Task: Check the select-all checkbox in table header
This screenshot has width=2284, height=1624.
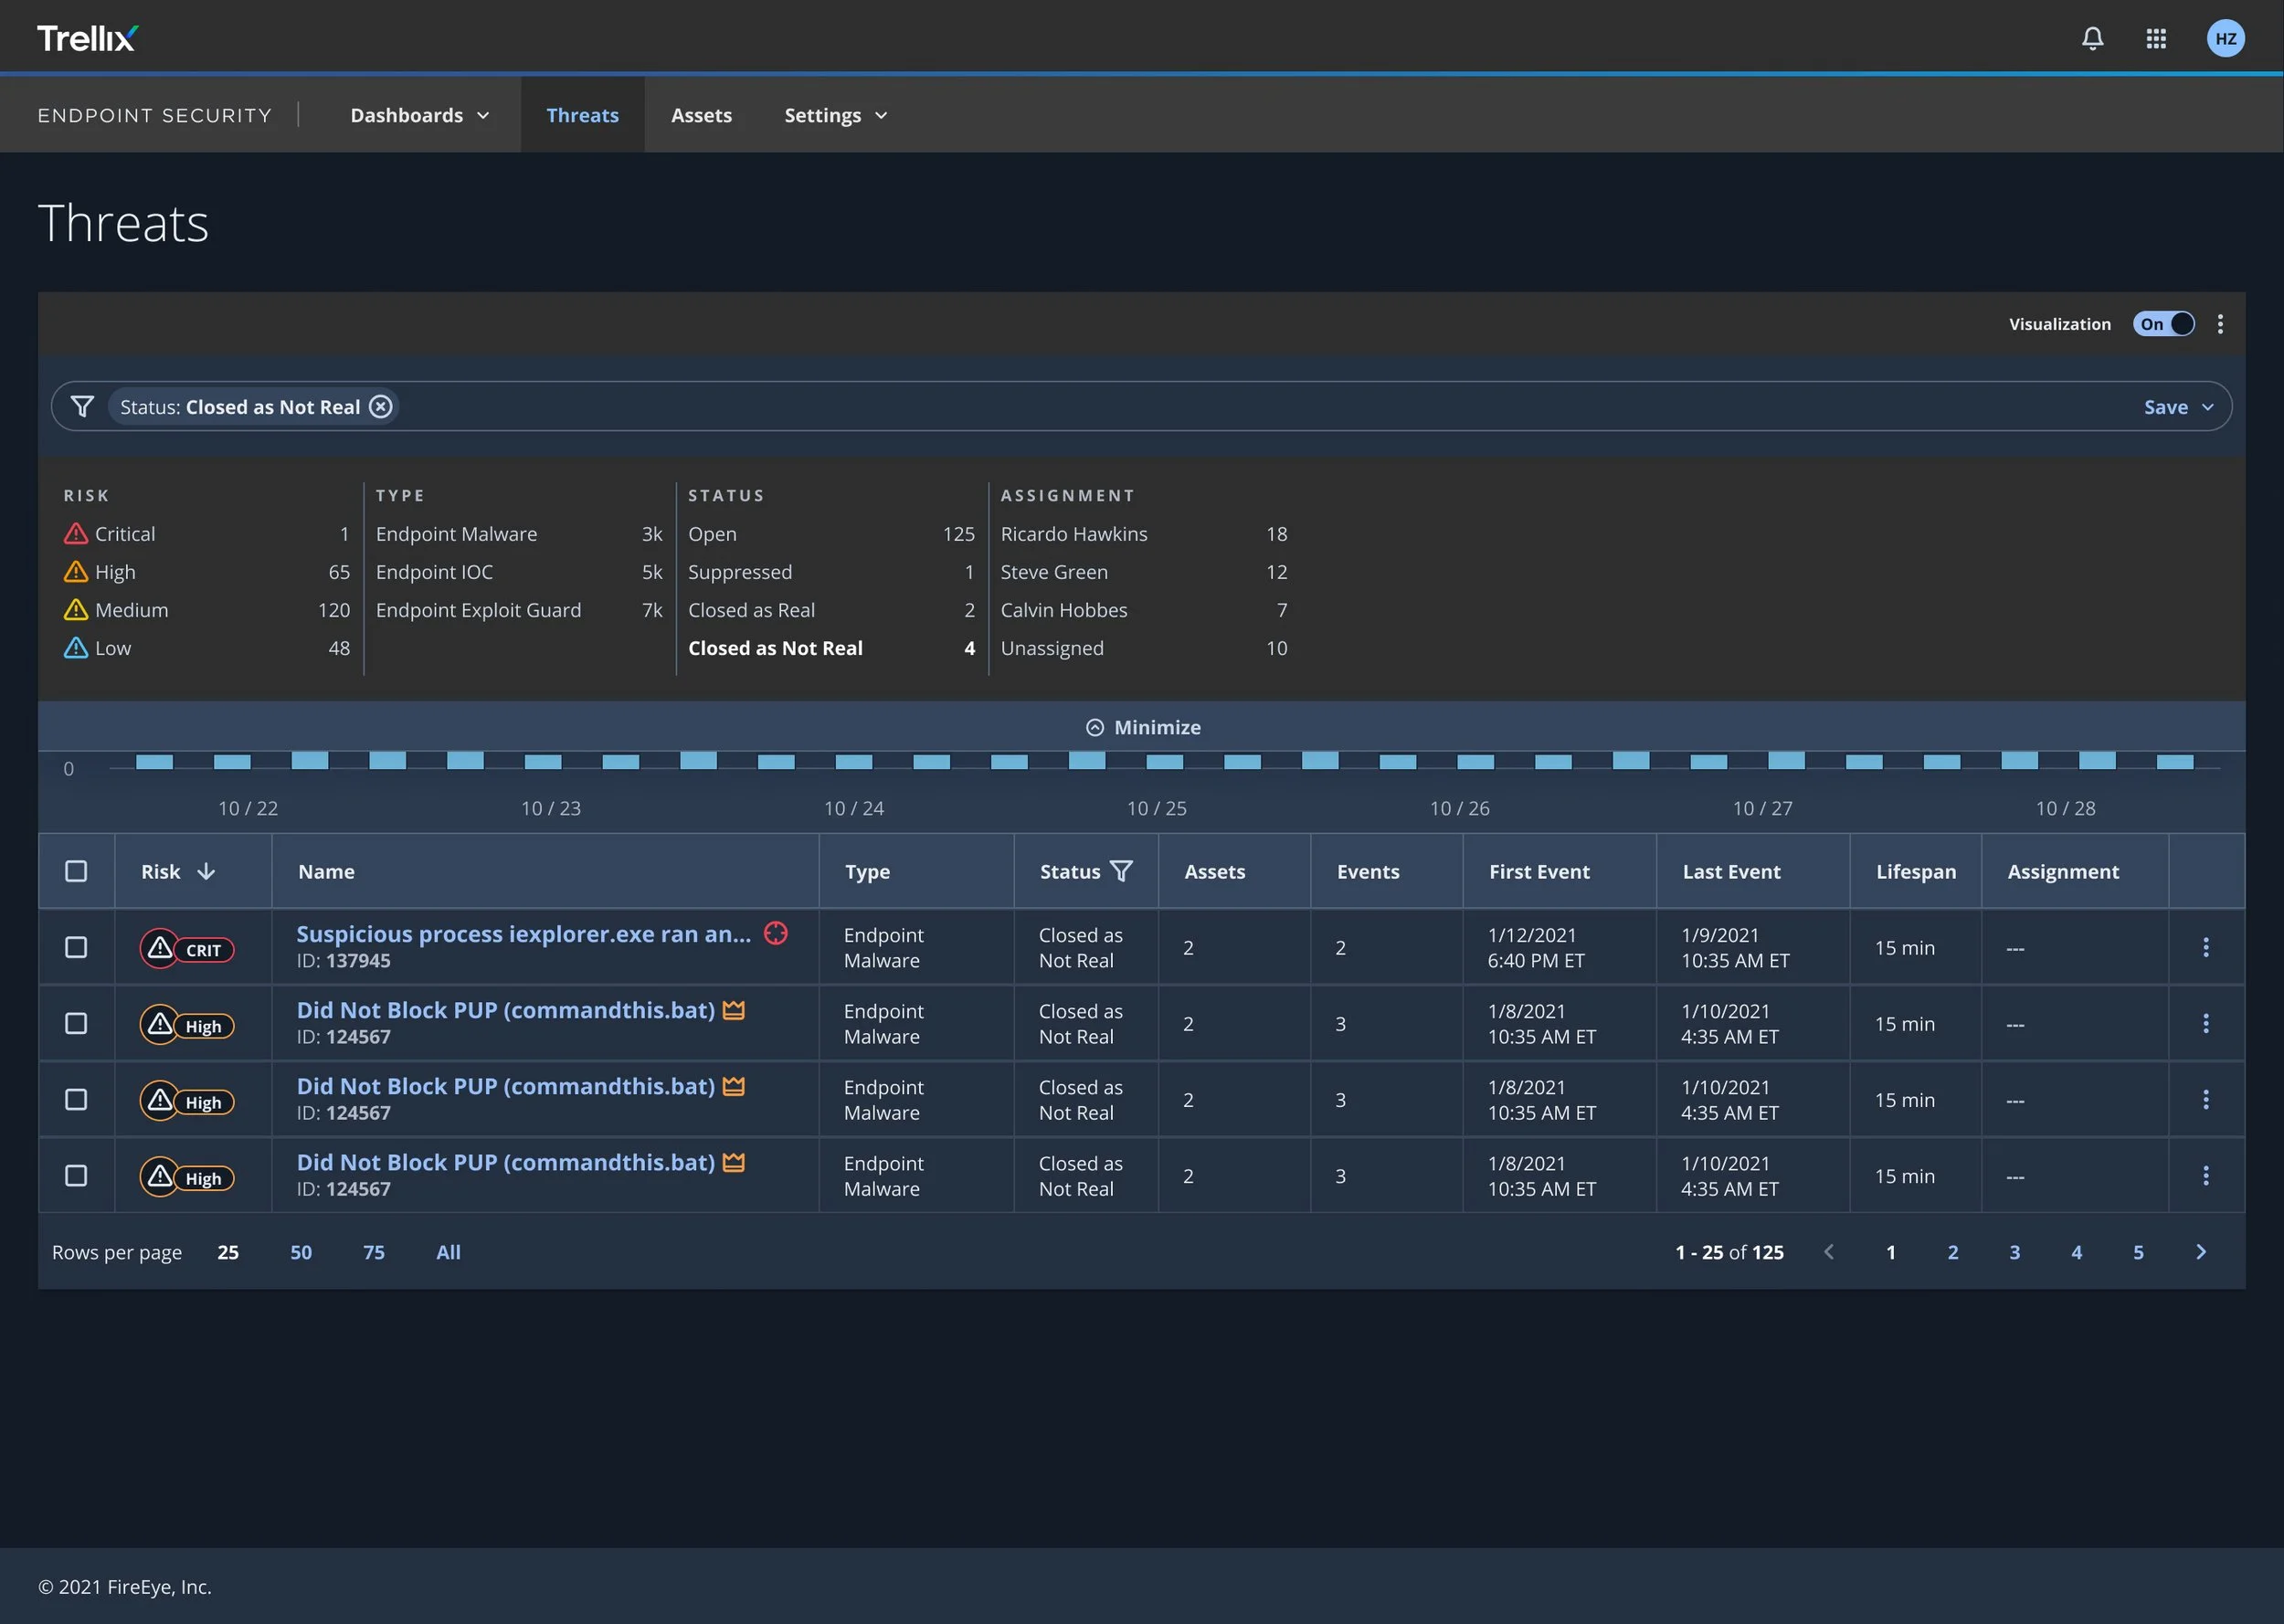Action: 76,871
